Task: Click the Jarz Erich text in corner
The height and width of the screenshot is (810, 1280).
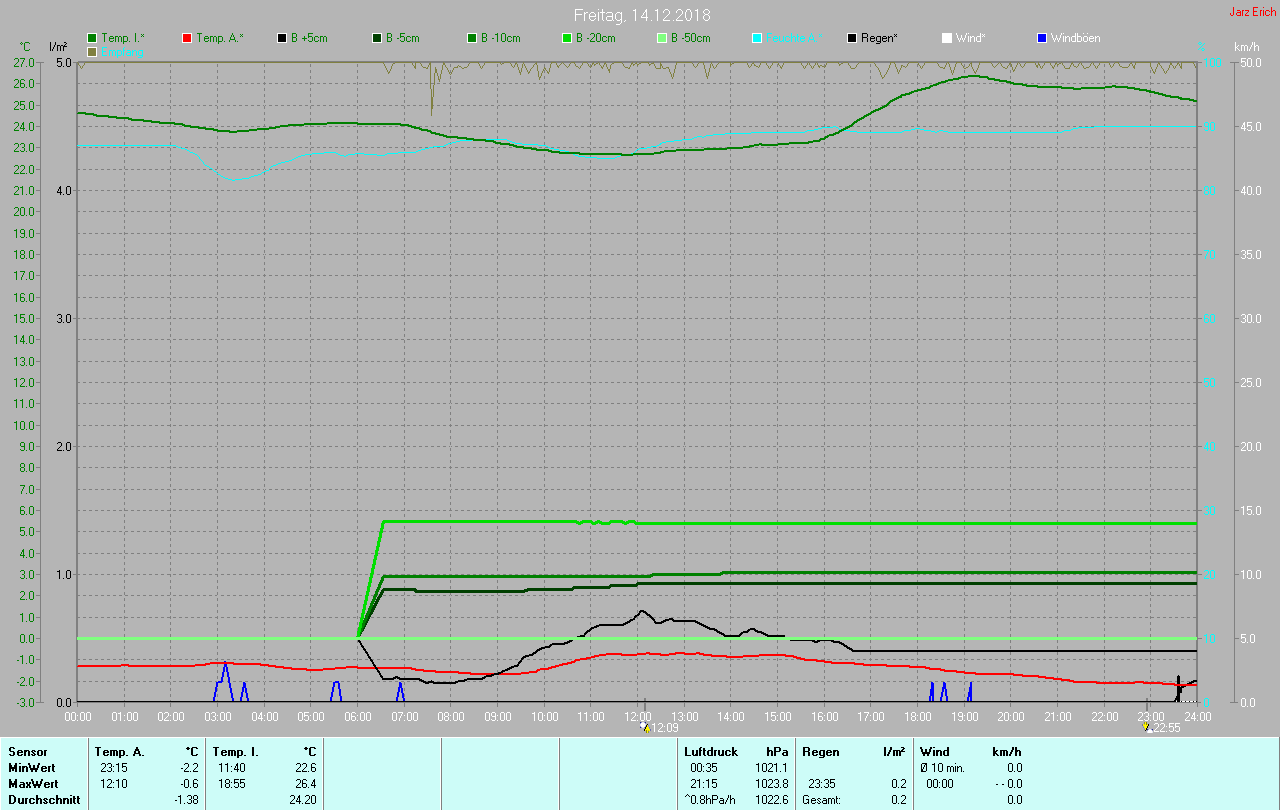Action: [x=1252, y=12]
